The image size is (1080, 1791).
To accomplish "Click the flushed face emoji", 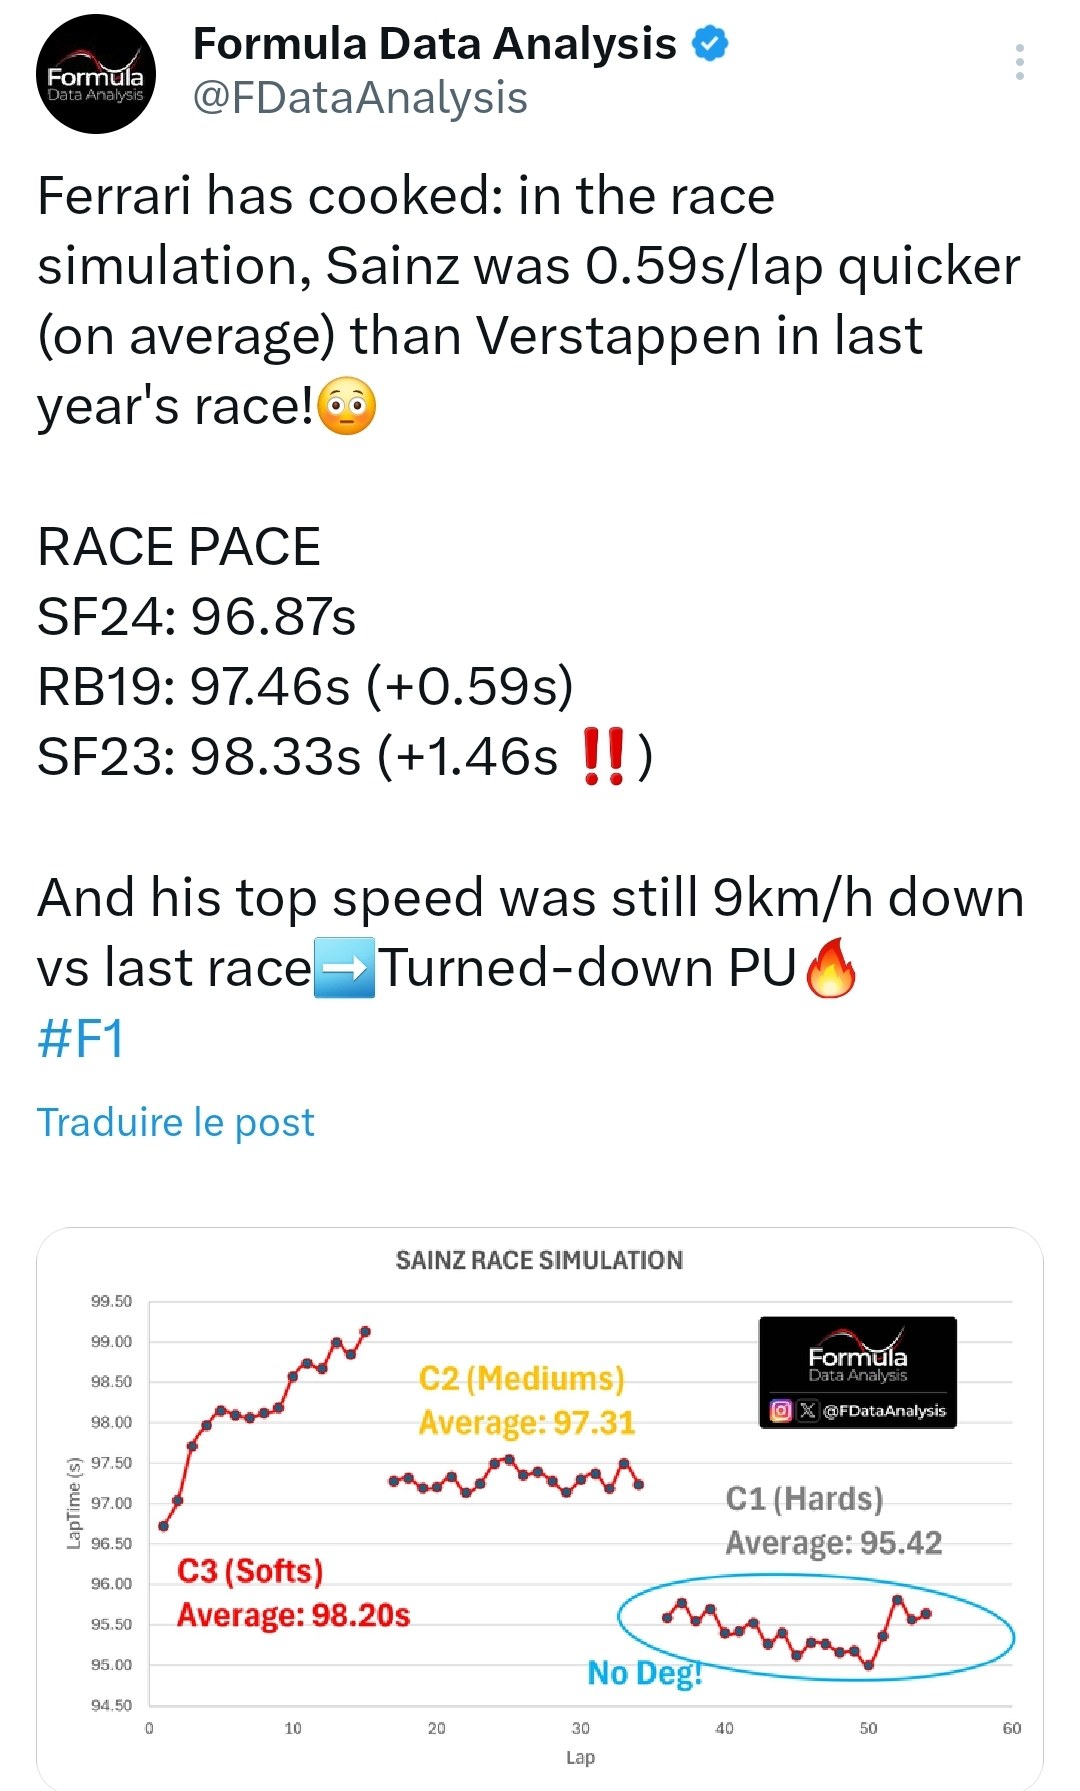I will point(347,406).
